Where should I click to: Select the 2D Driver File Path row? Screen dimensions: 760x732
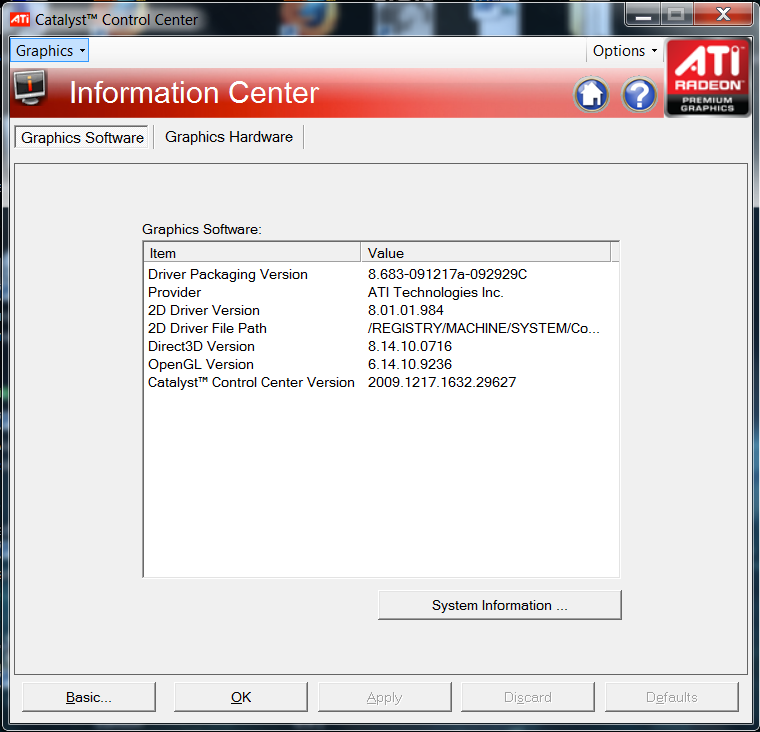pos(381,328)
